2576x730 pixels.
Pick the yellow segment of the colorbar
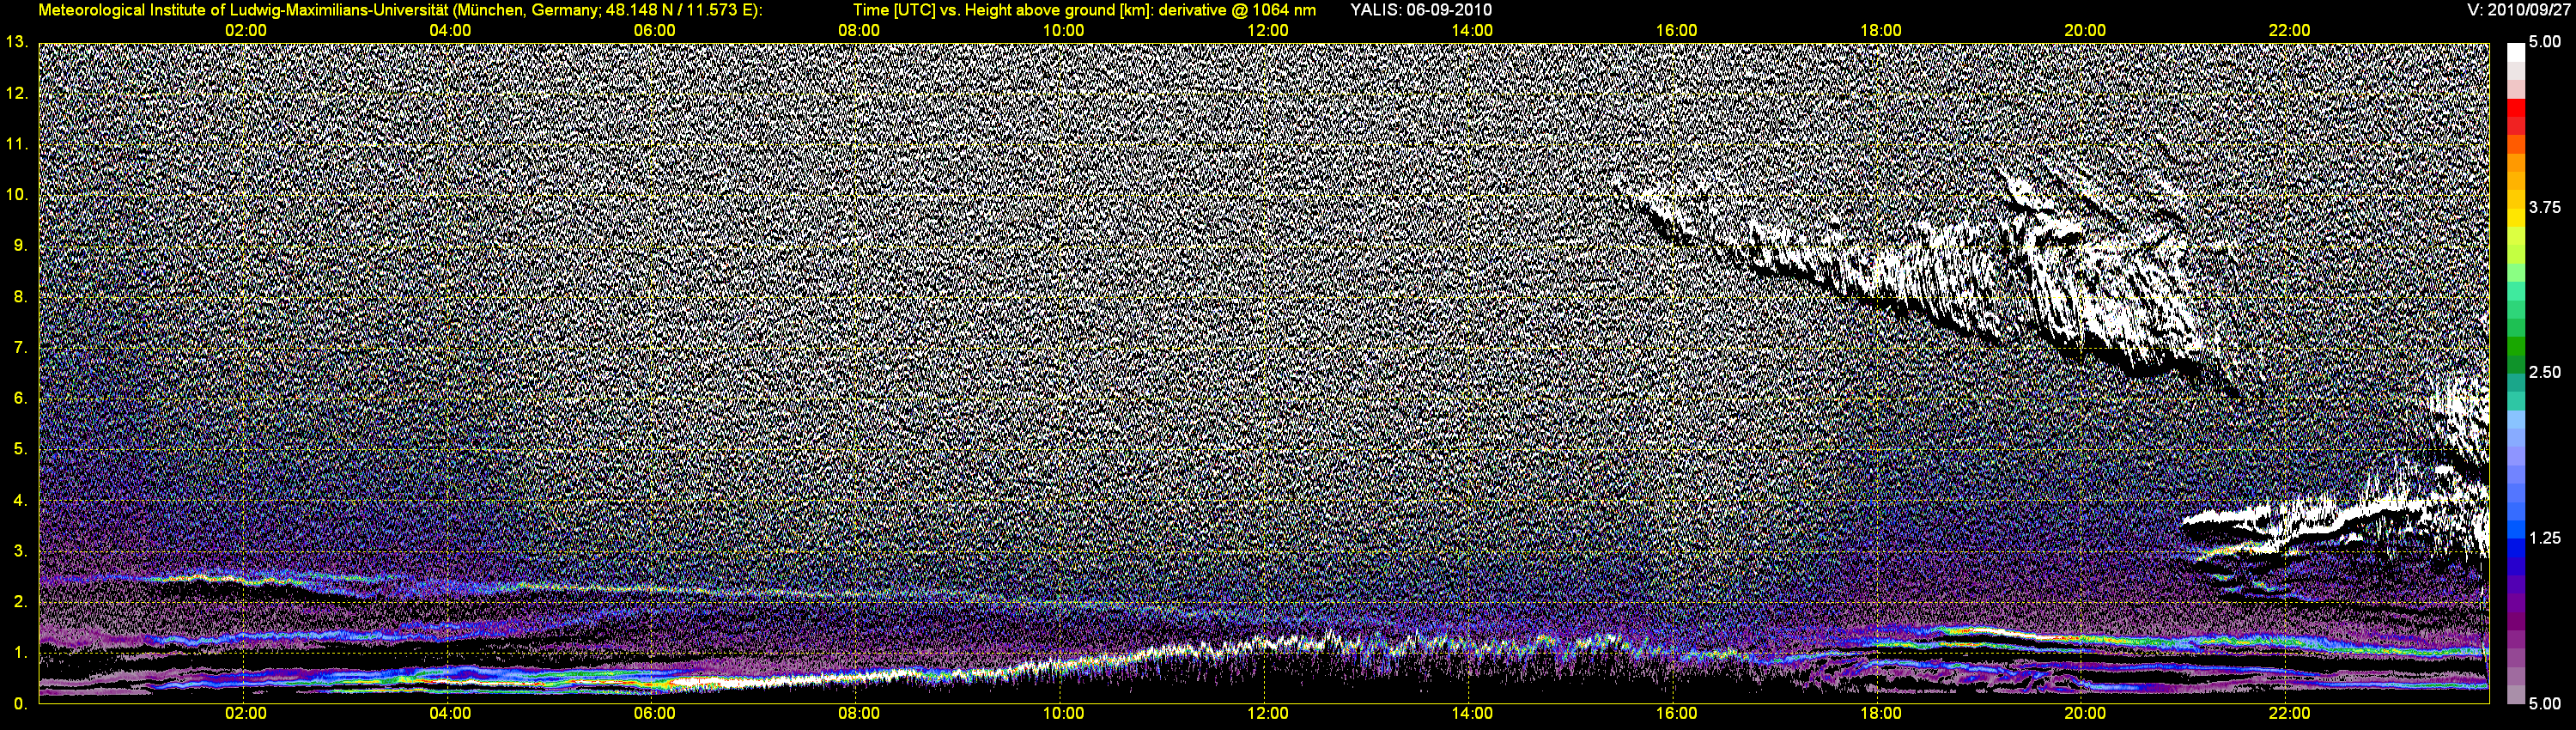pos(2515,218)
